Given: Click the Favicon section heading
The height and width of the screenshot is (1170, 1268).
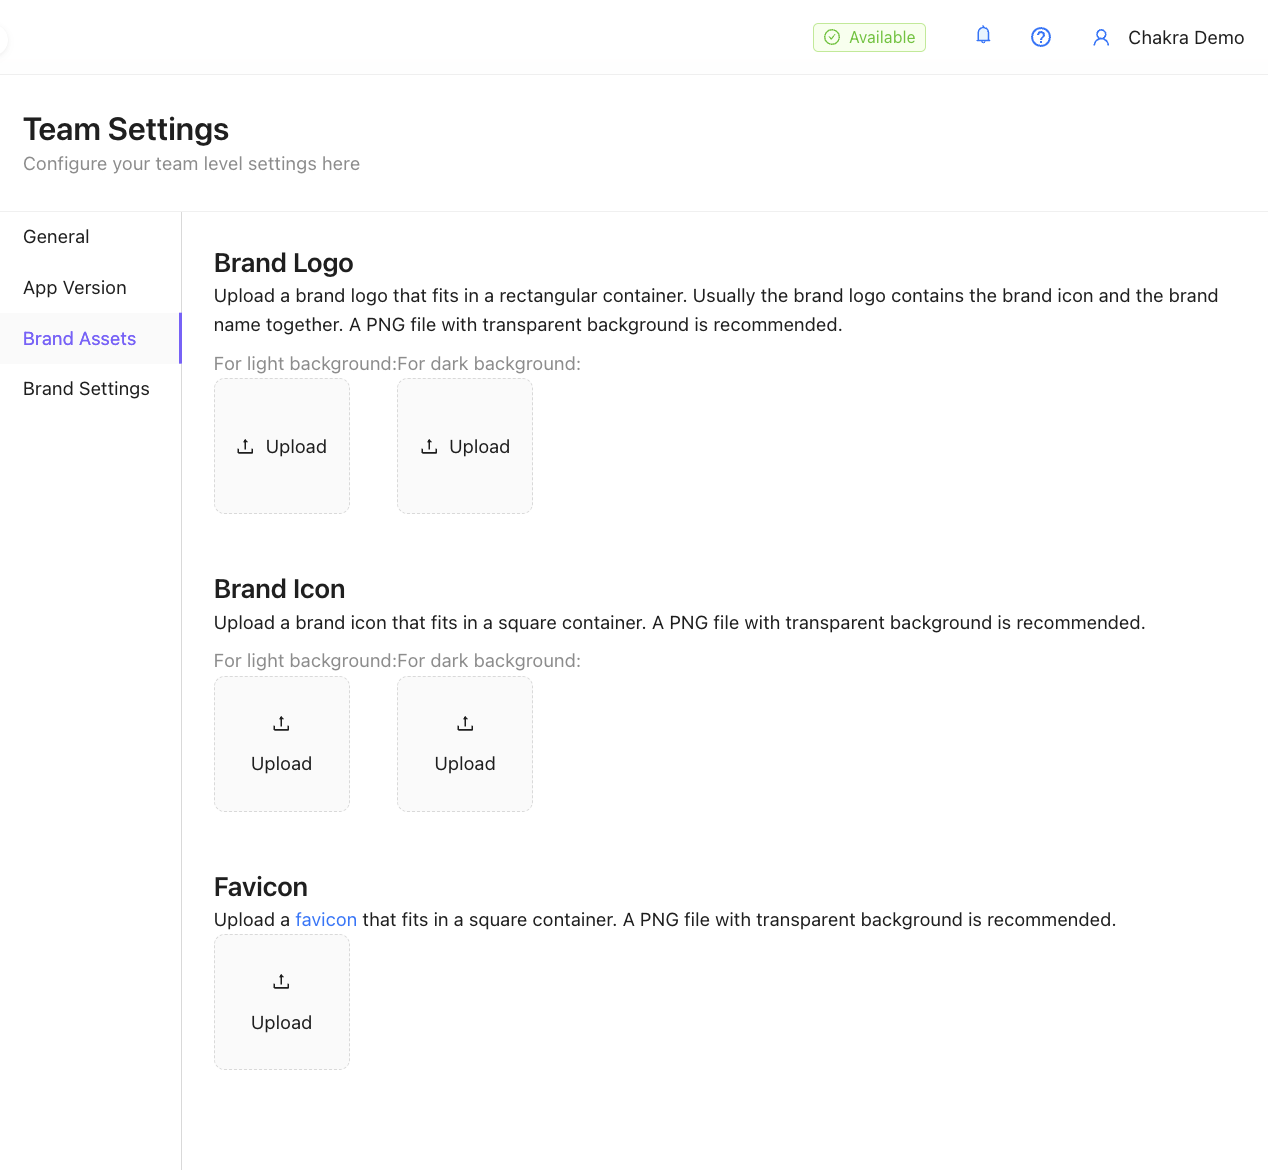Looking at the screenshot, I should pos(261,887).
